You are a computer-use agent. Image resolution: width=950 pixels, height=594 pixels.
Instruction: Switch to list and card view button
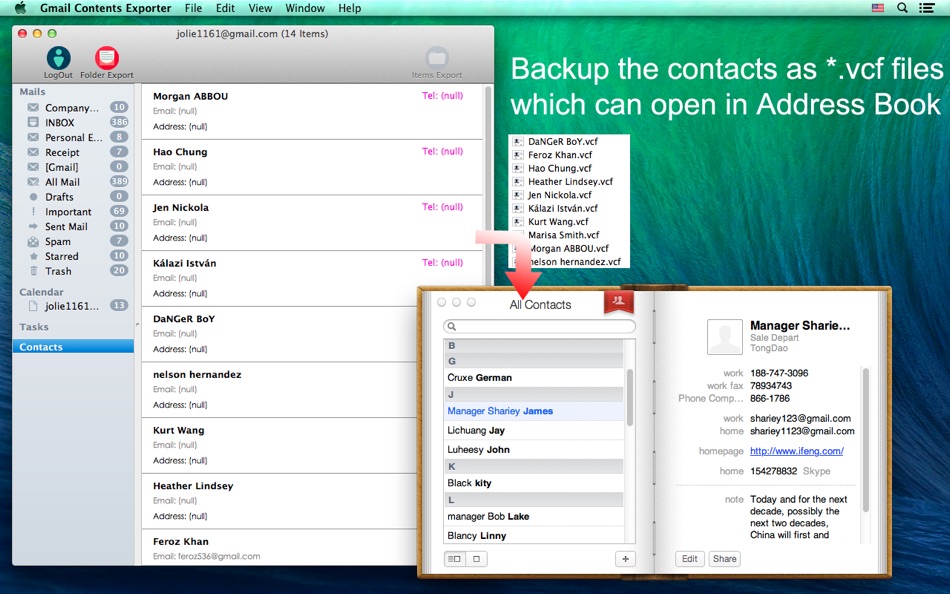(454, 559)
